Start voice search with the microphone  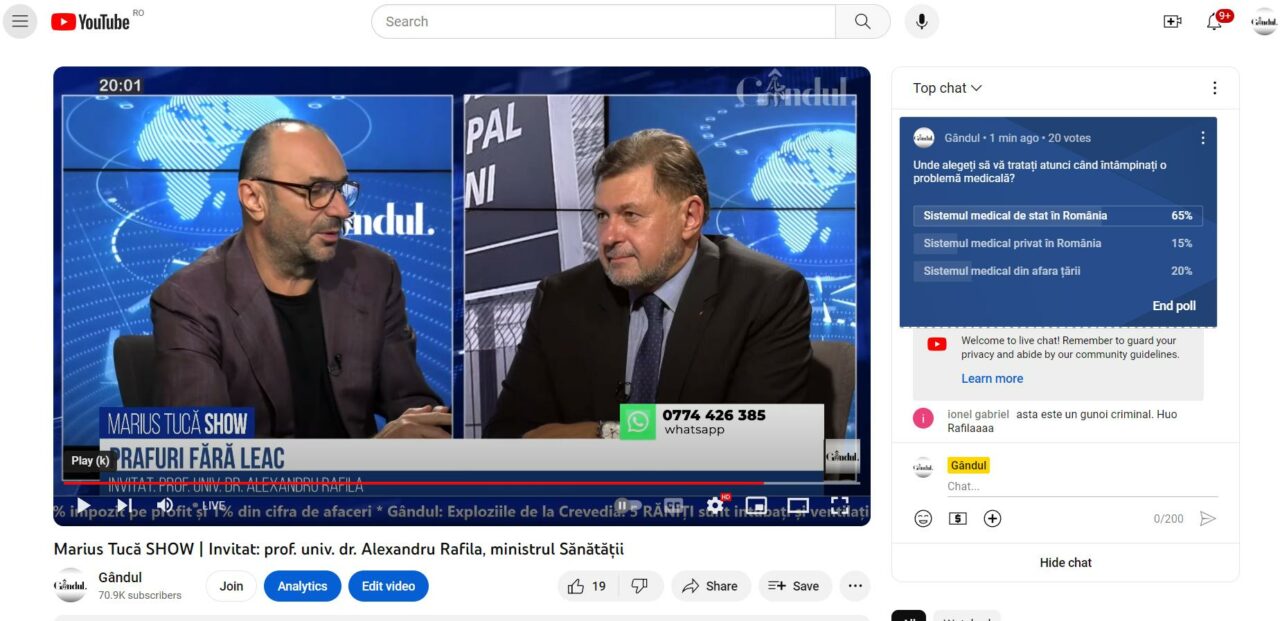[922, 21]
